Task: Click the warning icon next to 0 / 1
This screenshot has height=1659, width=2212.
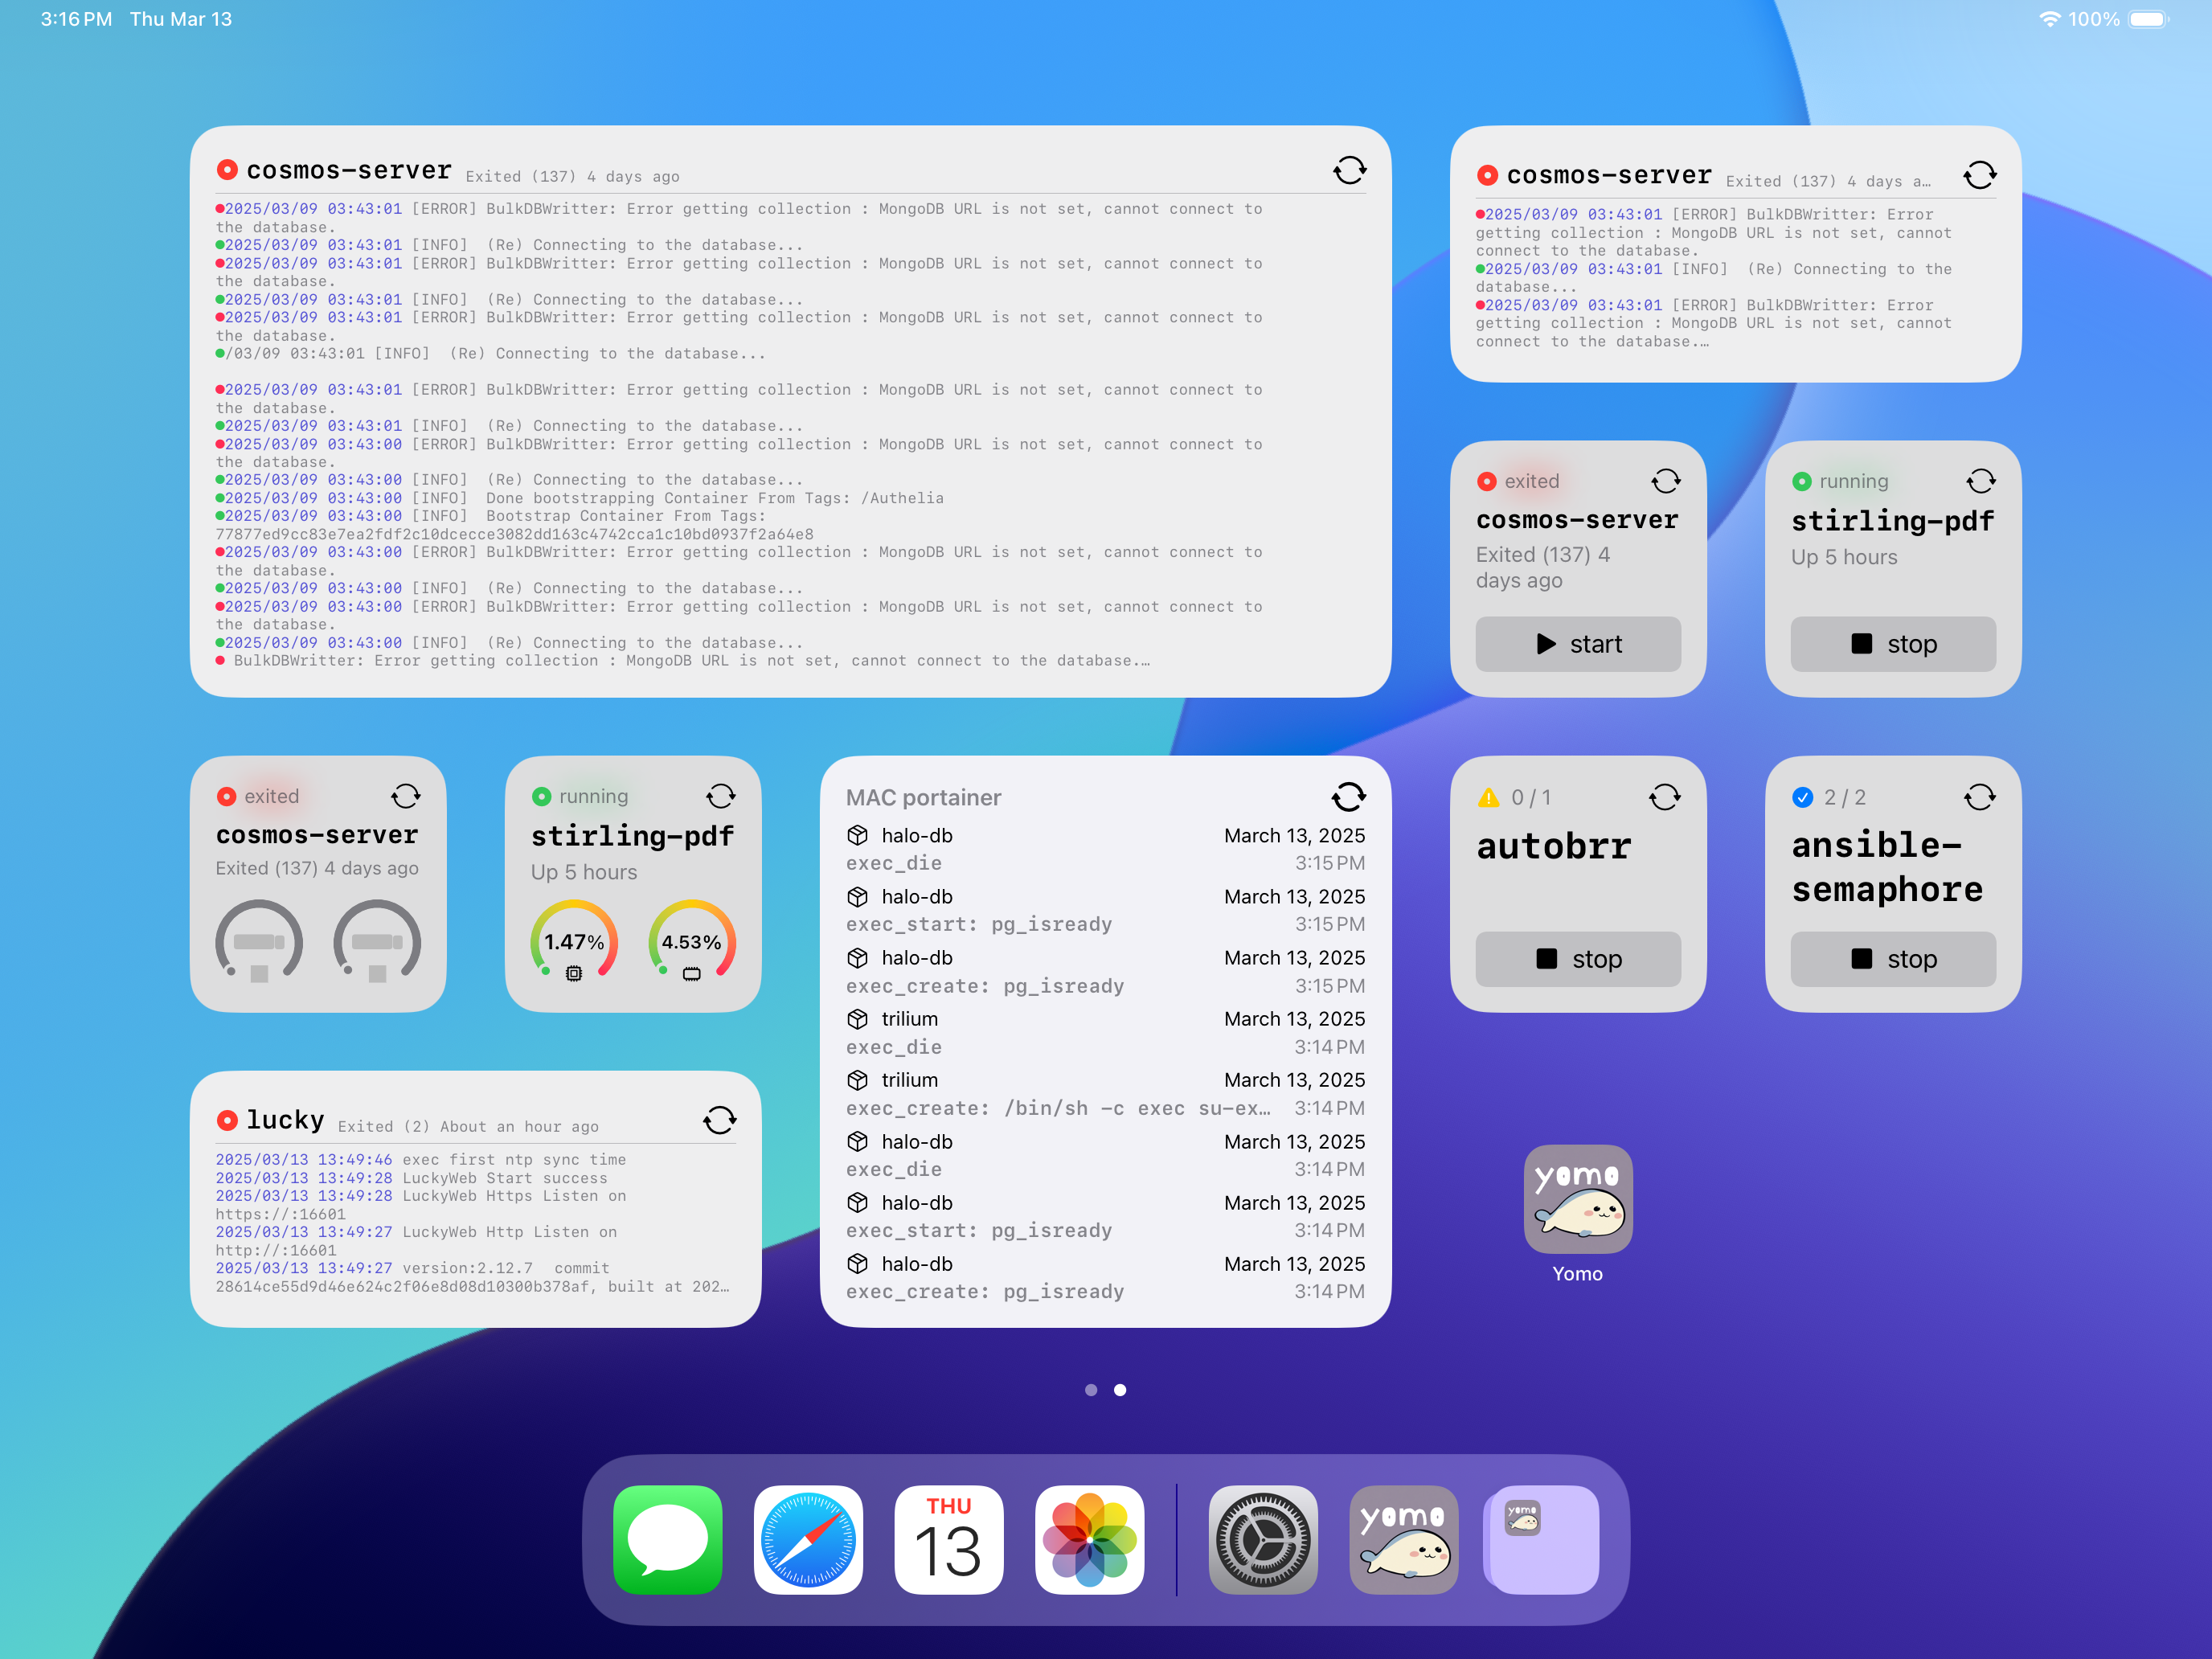Action: 1488,797
